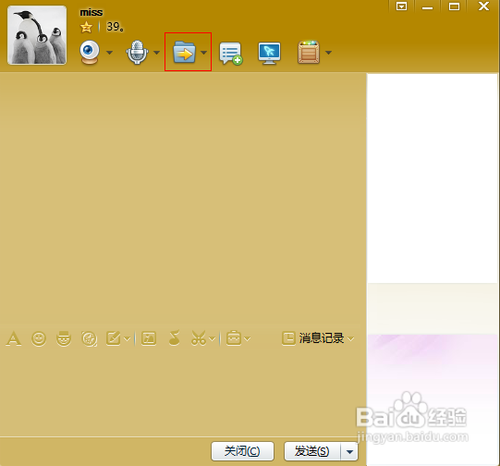Open the title bar menu dropdown icon
This screenshot has width=500, height=466.
click(401, 6)
